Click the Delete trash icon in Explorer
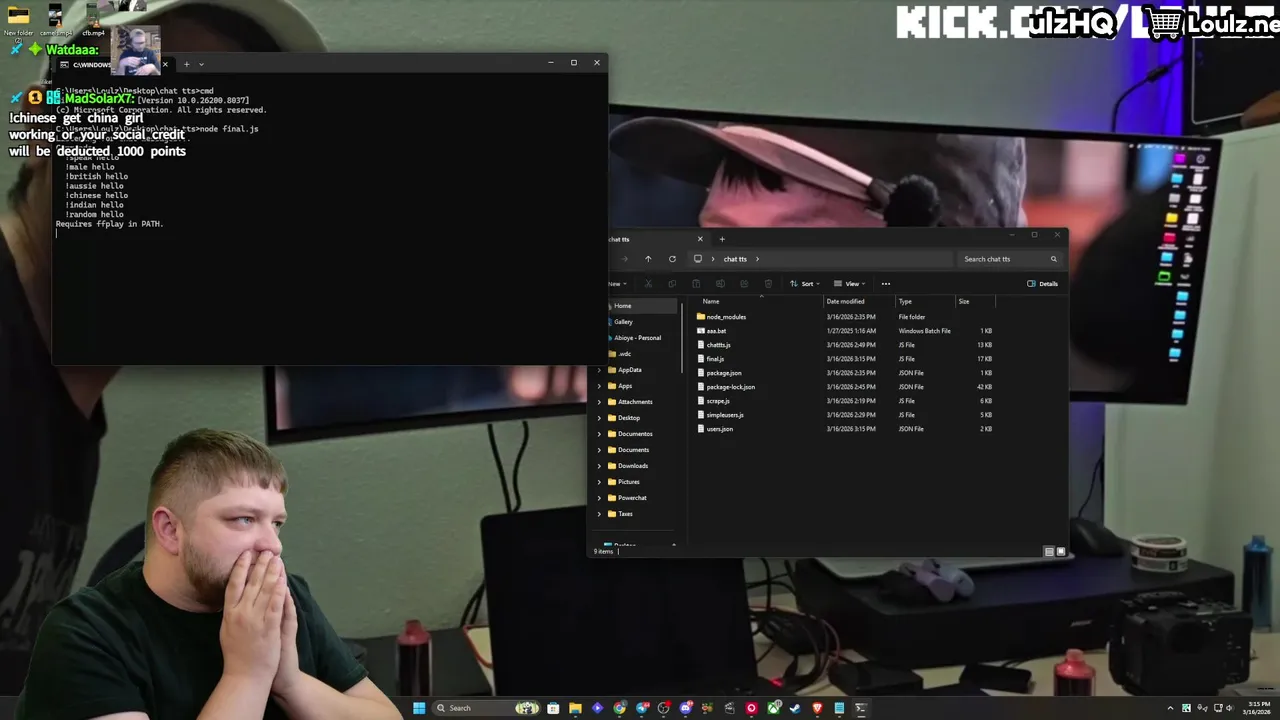 768,284
